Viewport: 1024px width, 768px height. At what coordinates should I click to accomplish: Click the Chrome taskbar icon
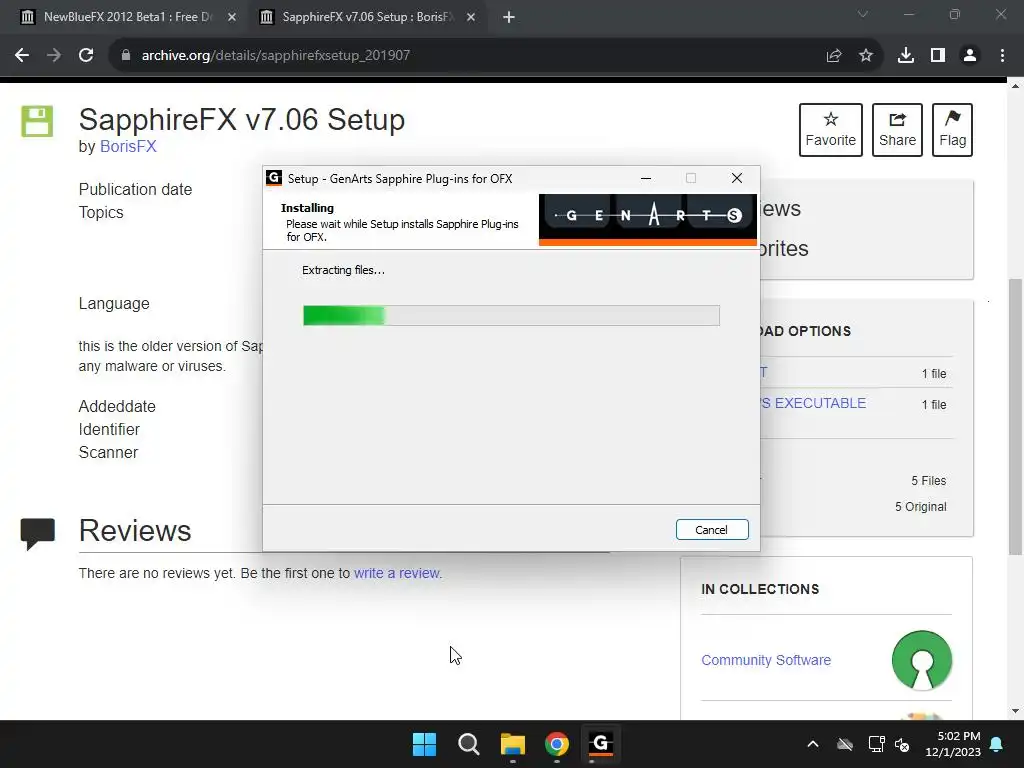click(557, 744)
